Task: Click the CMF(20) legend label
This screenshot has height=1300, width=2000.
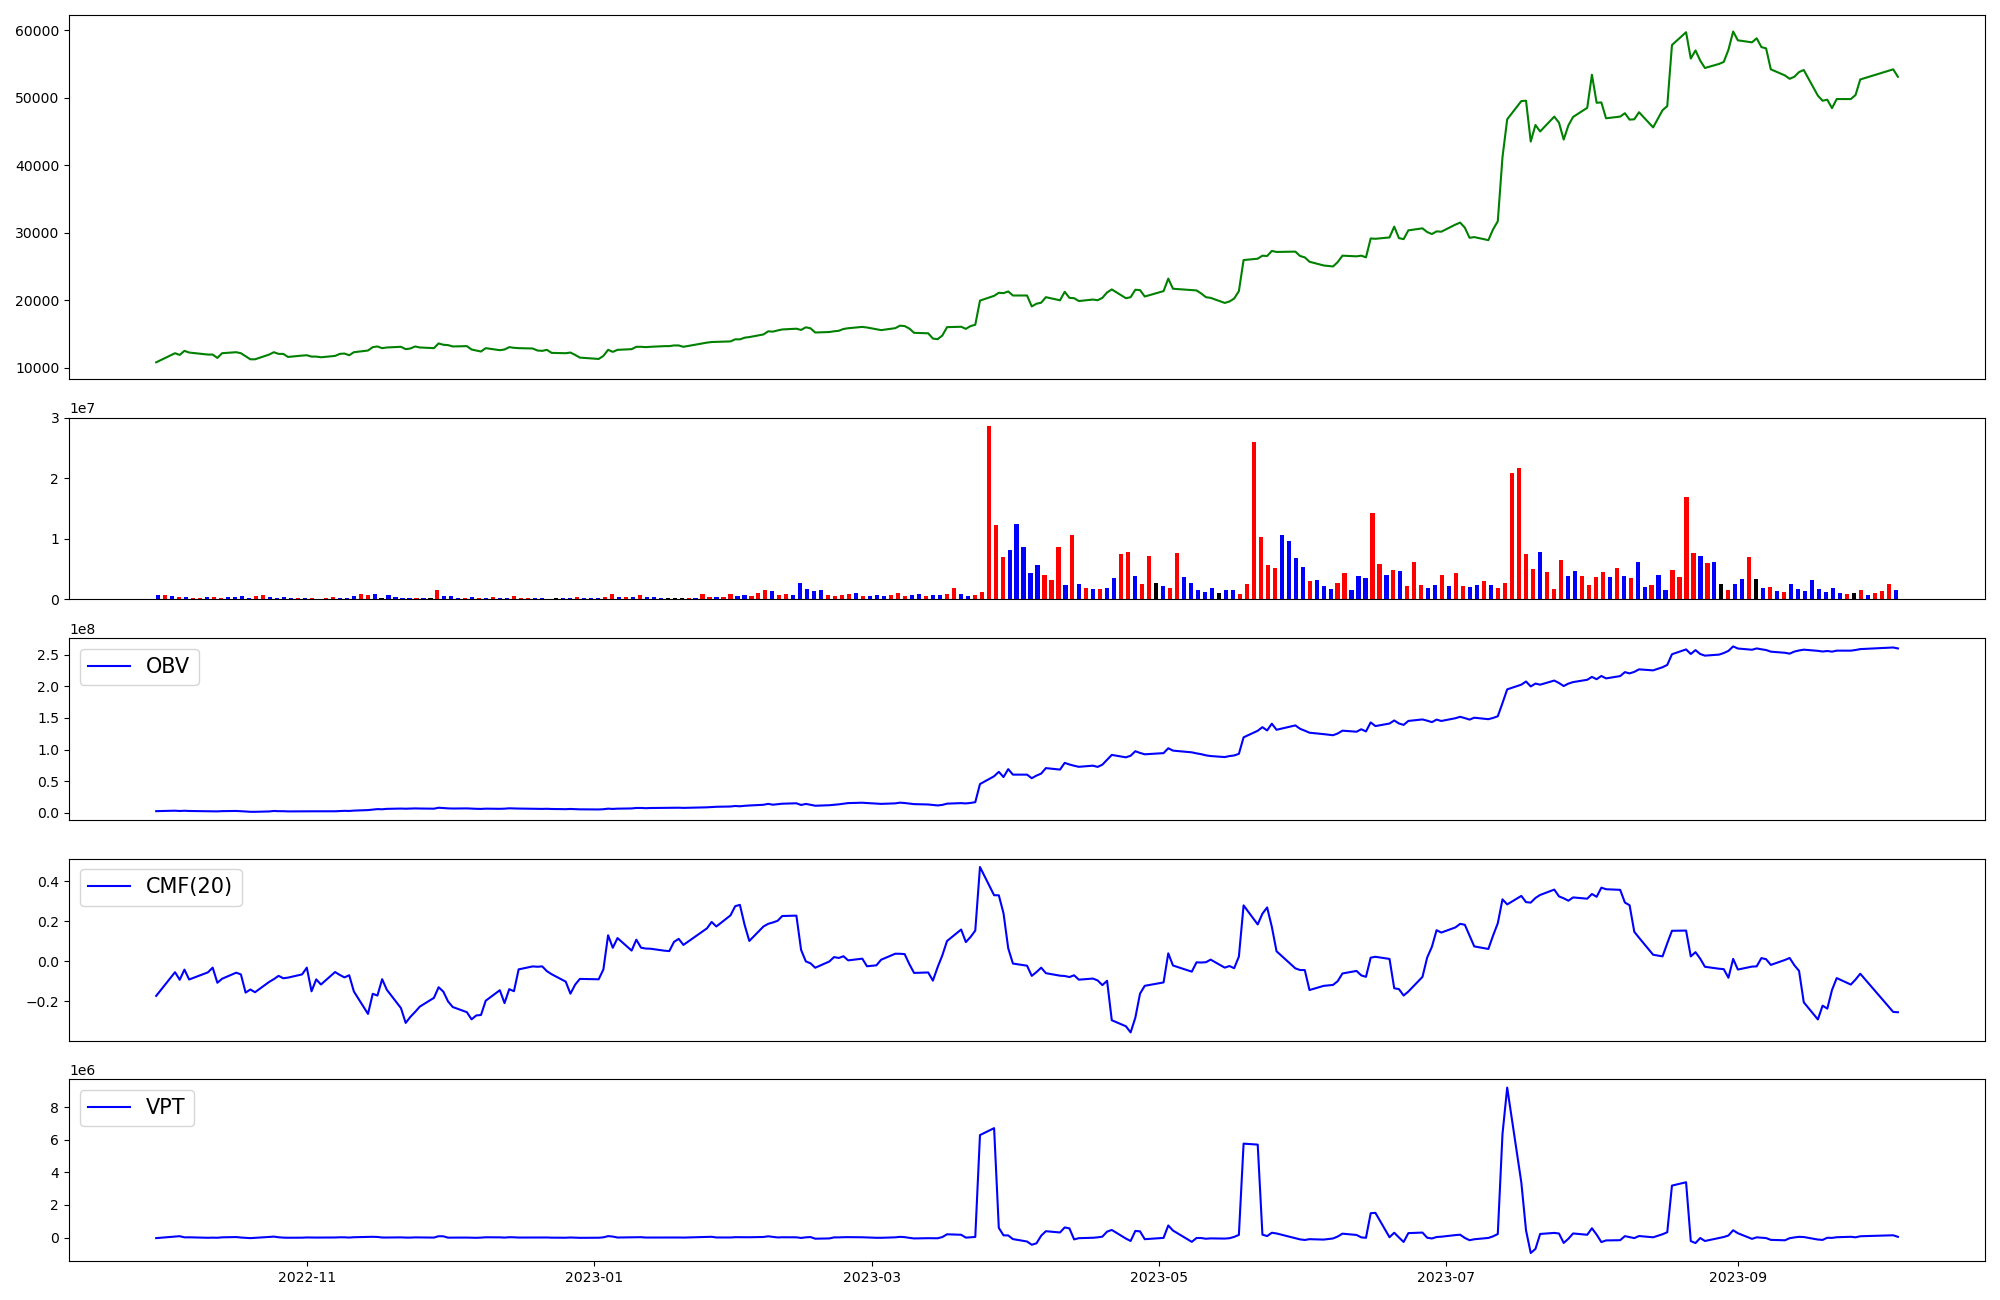Action: (188, 886)
